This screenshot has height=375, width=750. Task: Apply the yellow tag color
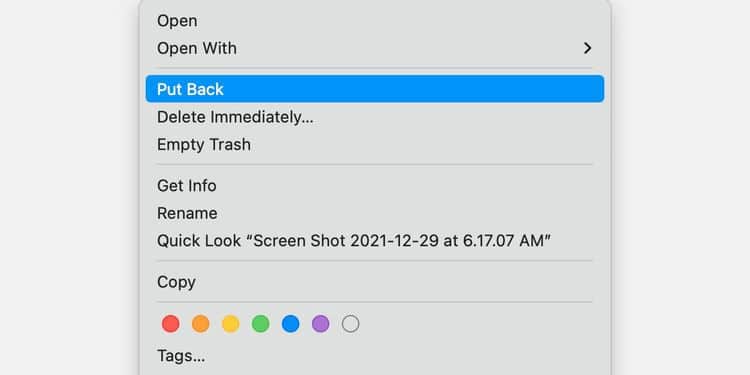coord(231,324)
